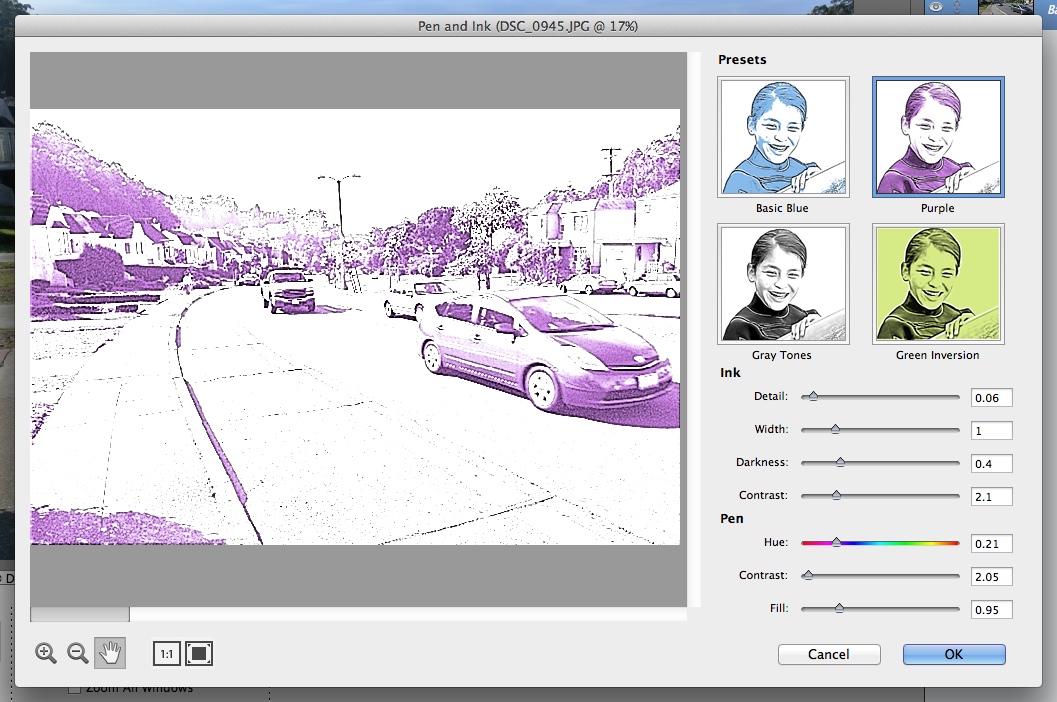Click the Ink Contrast value field
Image resolution: width=1057 pixels, height=702 pixels.
991,497
